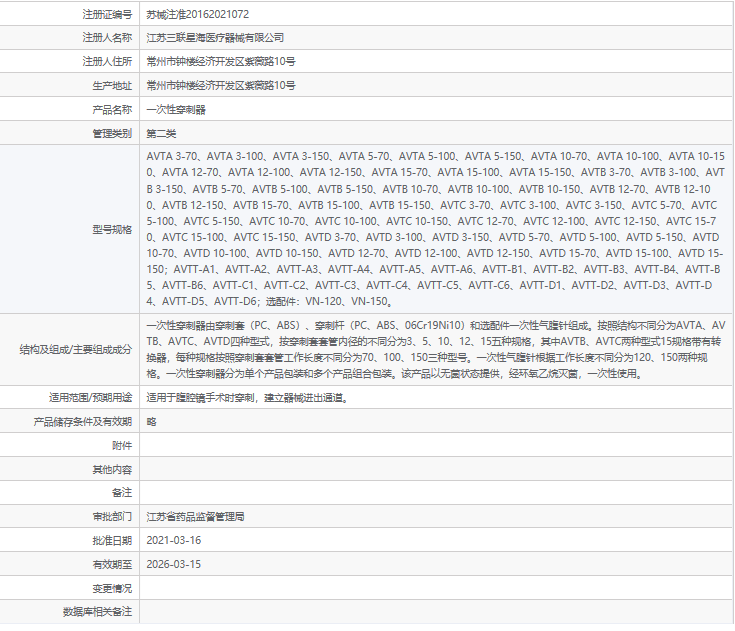Click the 结构及组成/主要组成成分 label
Viewport: 735px width, 631px height.
(76, 350)
